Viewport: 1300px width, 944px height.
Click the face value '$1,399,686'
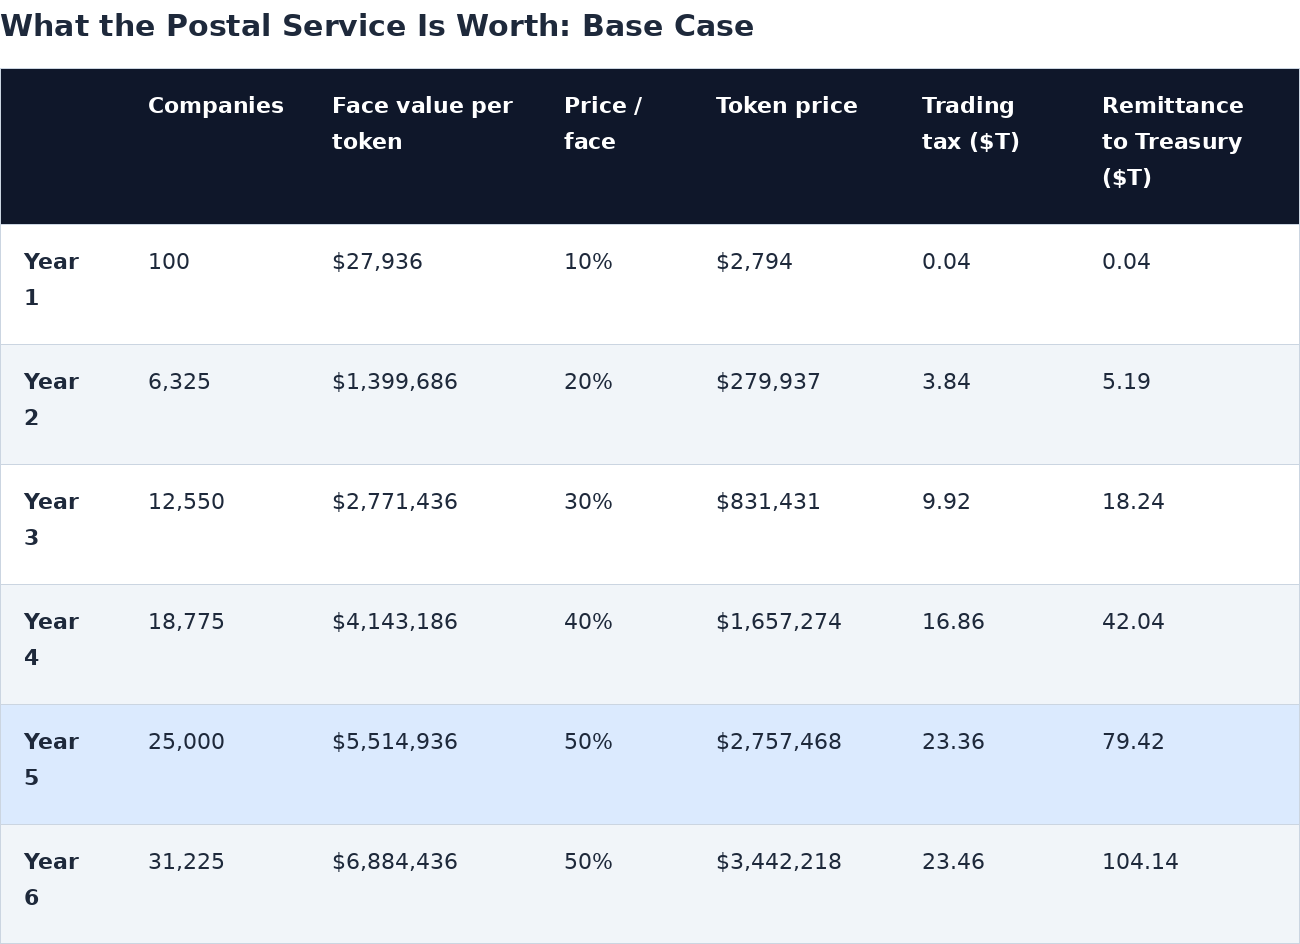coord(395,383)
